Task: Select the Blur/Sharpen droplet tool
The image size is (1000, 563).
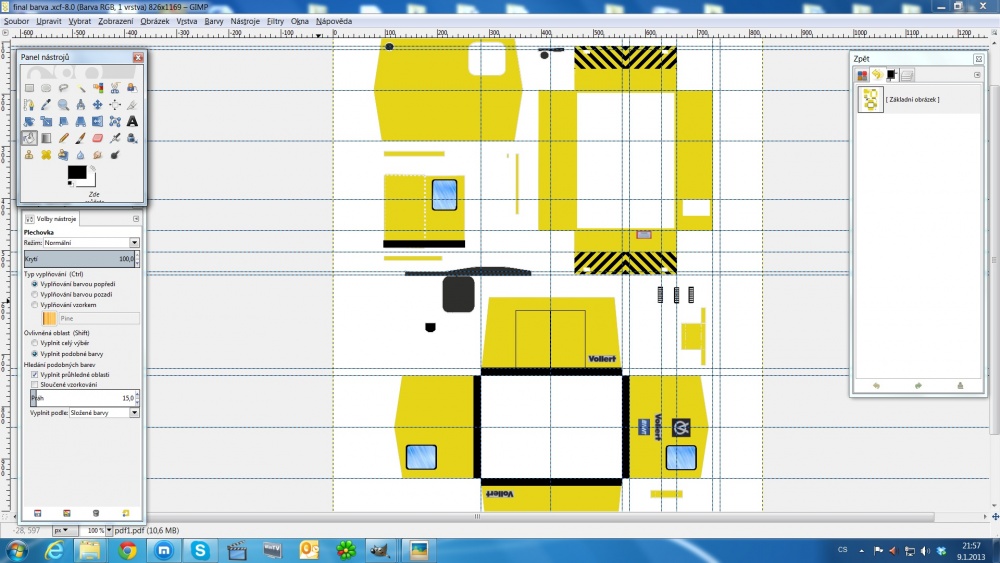Action: click(80, 155)
